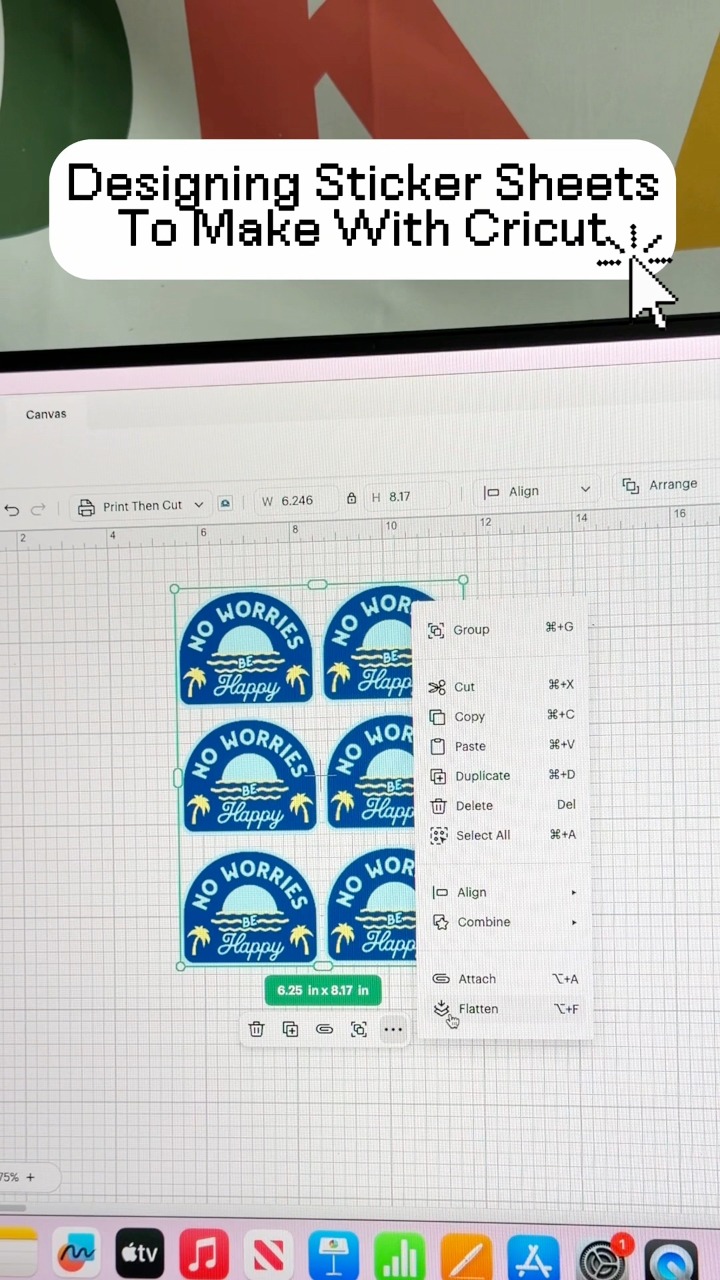
Task: Choose Copy from the context menu
Action: coord(502,716)
